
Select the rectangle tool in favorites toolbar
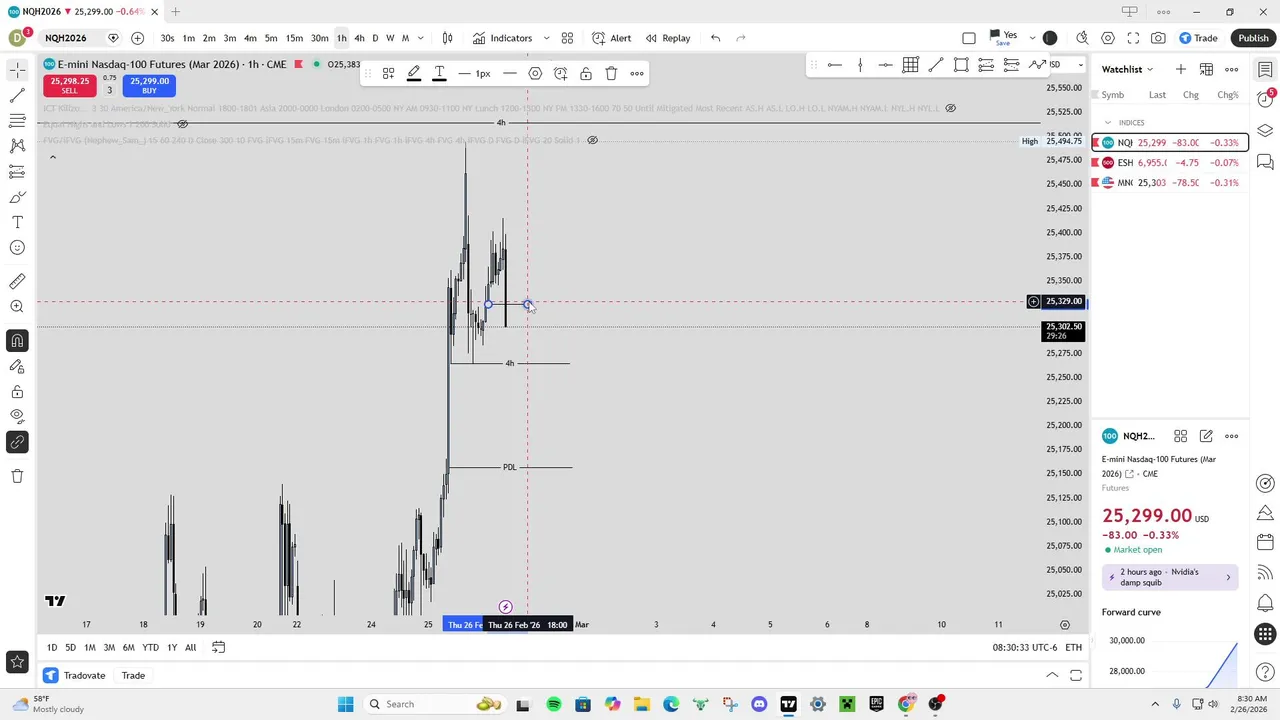(x=961, y=65)
